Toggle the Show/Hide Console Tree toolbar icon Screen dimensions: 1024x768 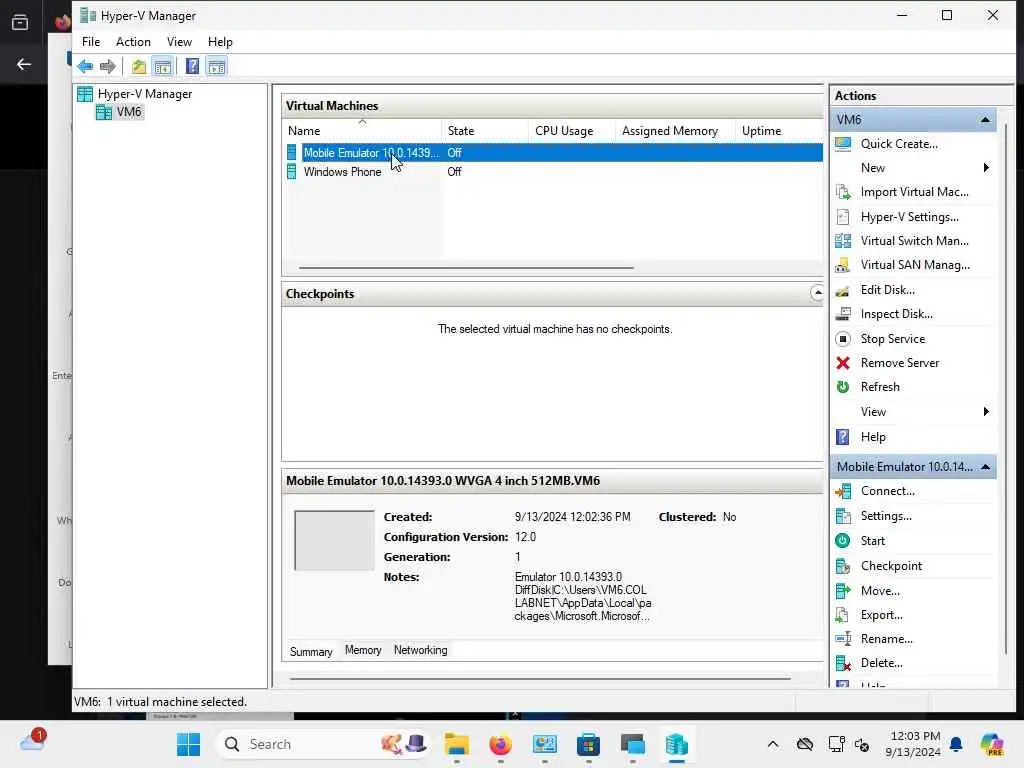pos(163,66)
